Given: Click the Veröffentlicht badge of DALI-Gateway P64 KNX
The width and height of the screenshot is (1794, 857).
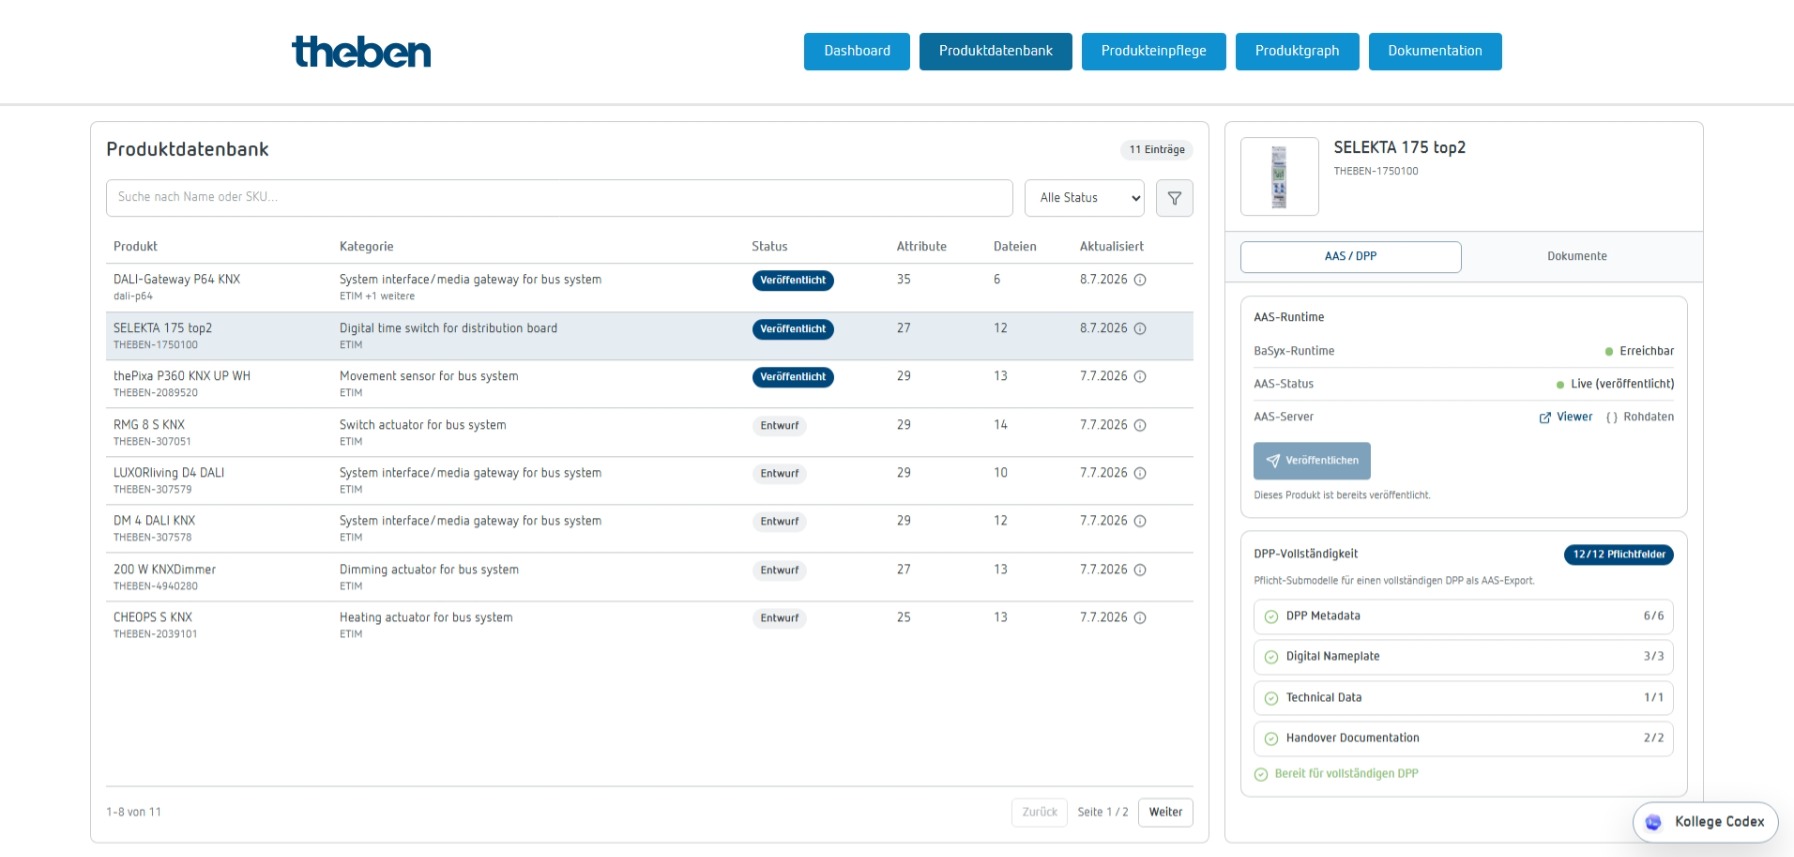Looking at the screenshot, I should (x=793, y=281).
